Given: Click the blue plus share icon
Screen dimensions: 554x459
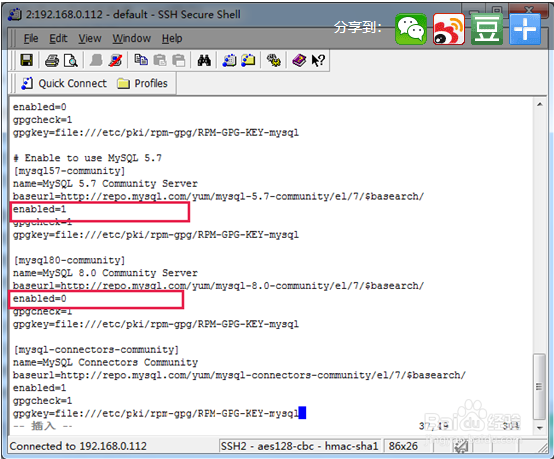Looking at the screenshot, I should pyautogui.click(x=525, y=29).
